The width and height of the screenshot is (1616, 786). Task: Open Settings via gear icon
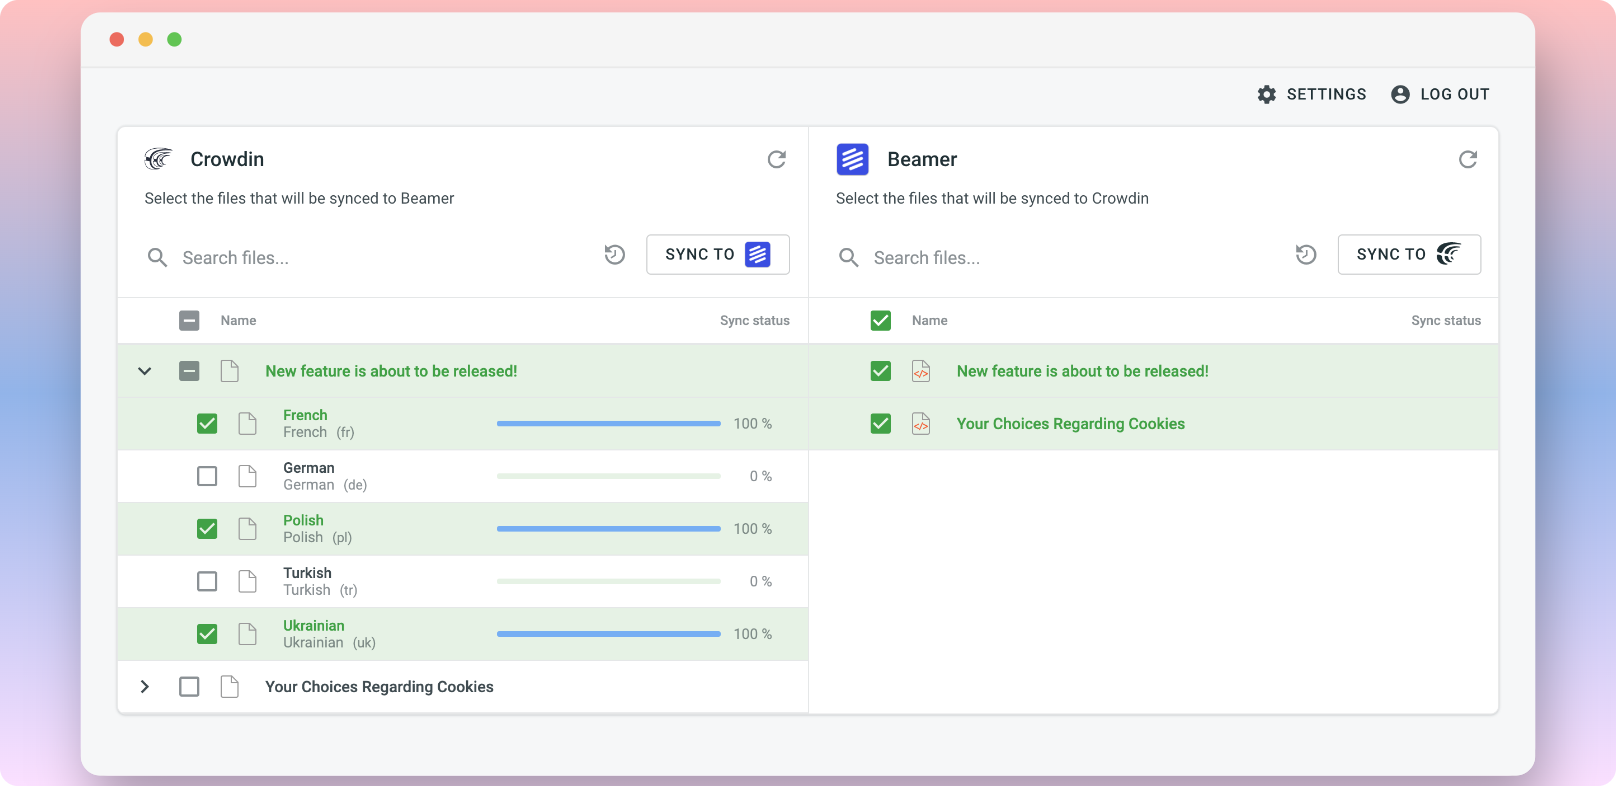pos(1267,94)
